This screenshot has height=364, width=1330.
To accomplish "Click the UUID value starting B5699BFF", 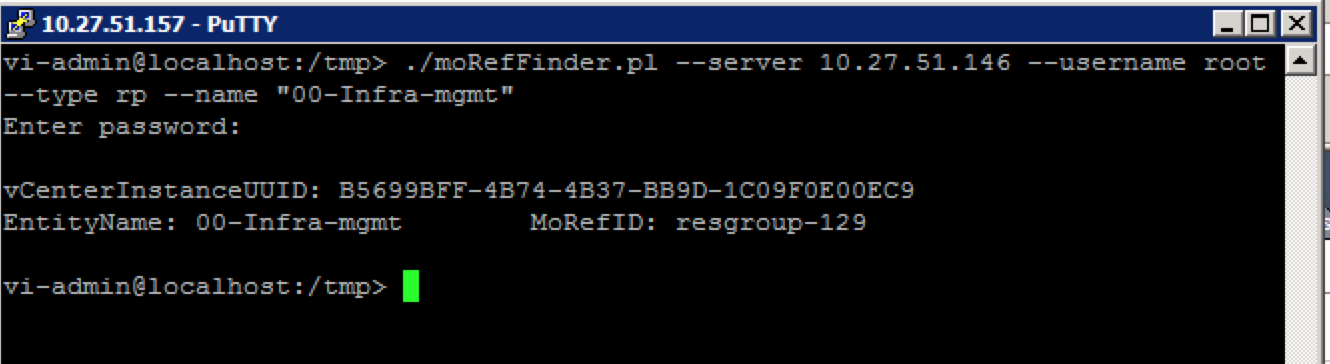I will [627, 191].
